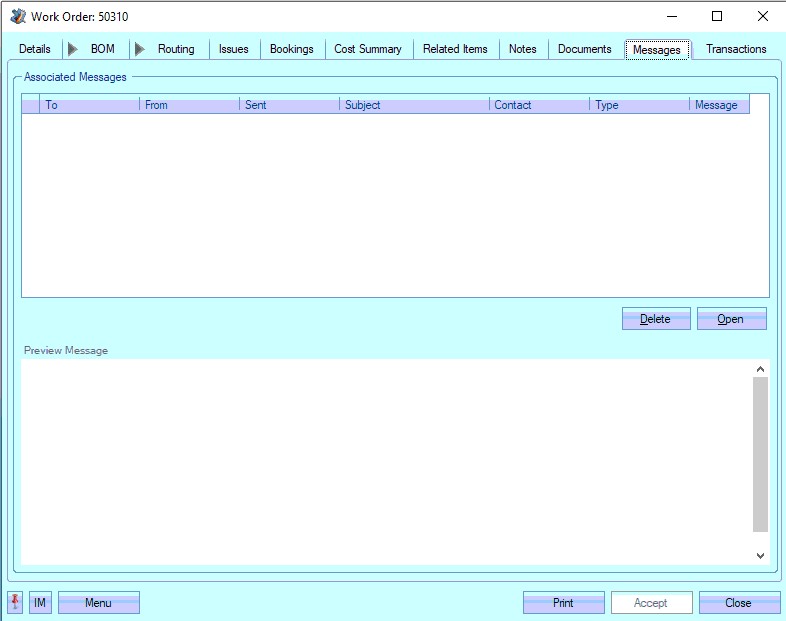Click the IM button
The height and width of the screenshot is (621, 786).
pyautogui.click(x=40, y=603)
